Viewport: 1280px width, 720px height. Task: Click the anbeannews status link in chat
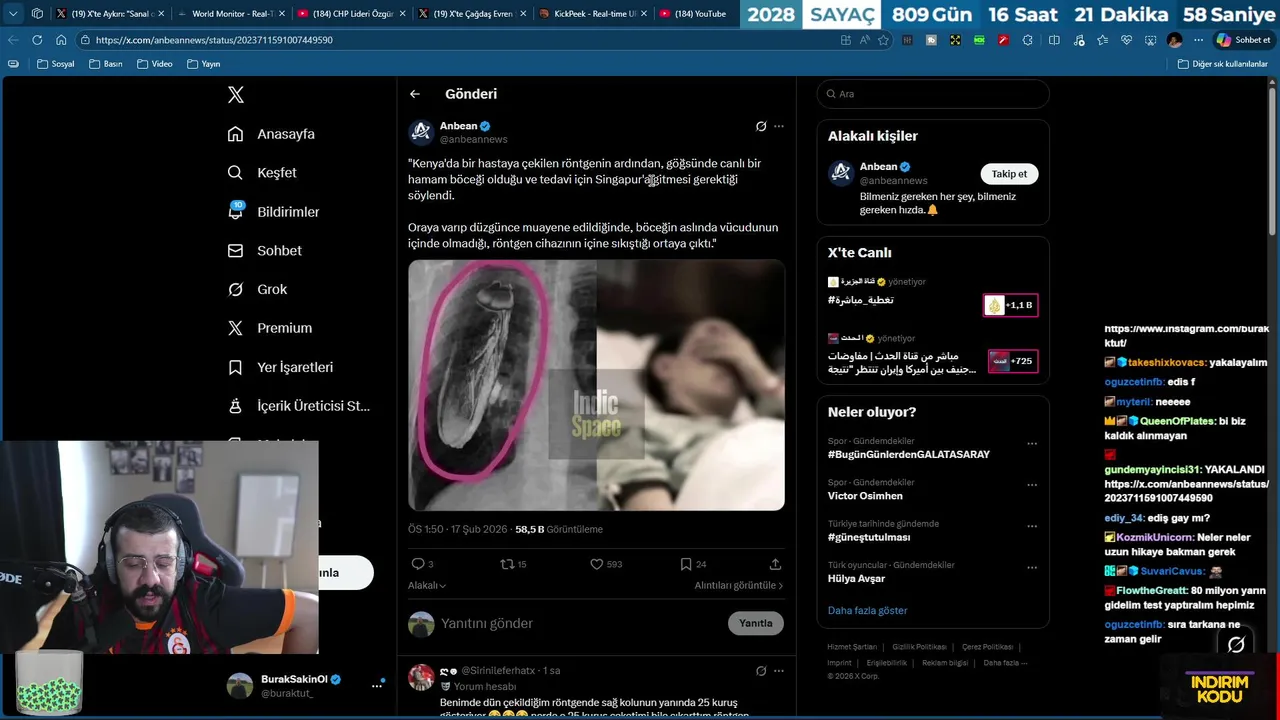[x=1186, y=491]
